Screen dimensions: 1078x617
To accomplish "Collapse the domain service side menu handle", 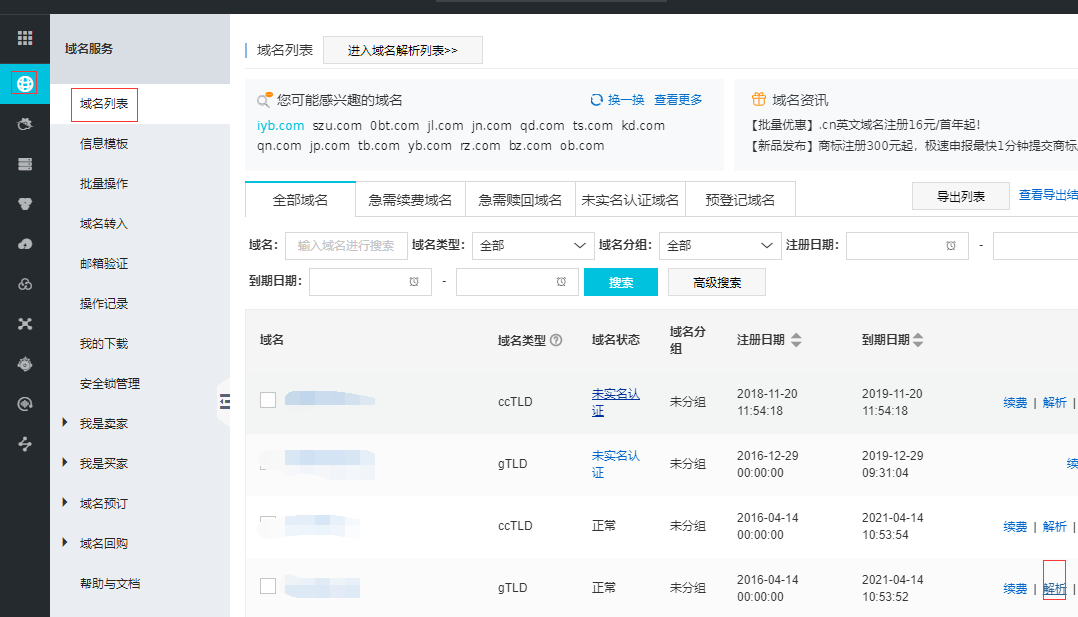I will coord(224,402).
